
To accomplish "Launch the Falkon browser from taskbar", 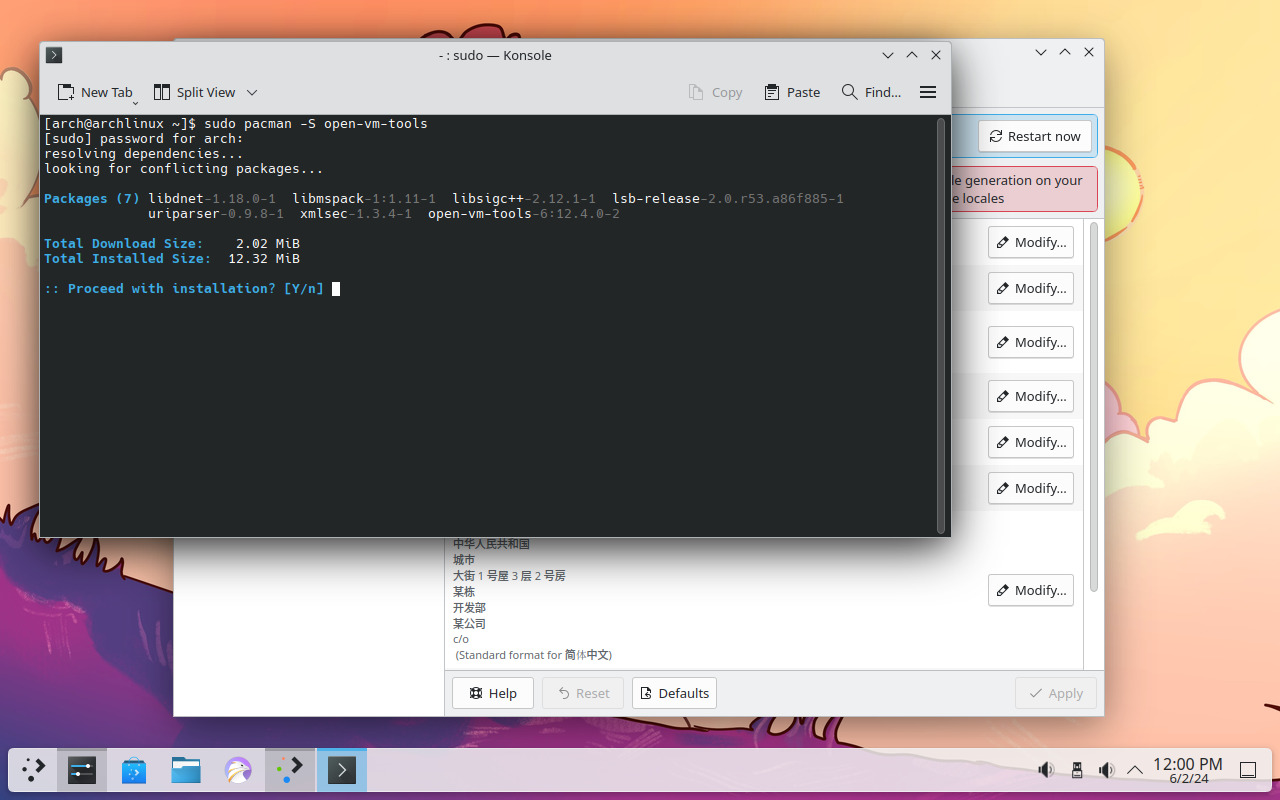I will (x=238, y=770).
